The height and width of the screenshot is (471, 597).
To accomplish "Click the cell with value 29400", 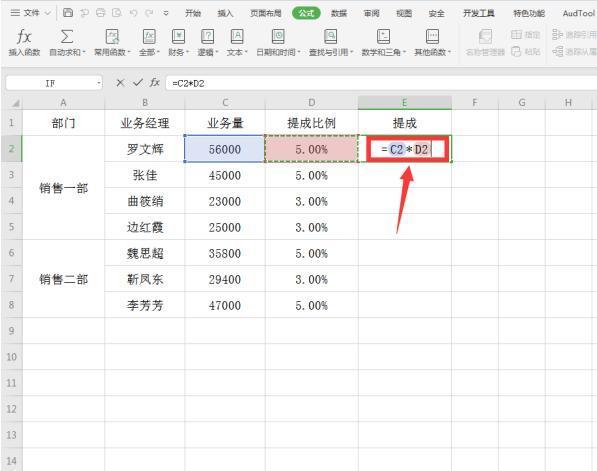I will click(x=225, y=279).
